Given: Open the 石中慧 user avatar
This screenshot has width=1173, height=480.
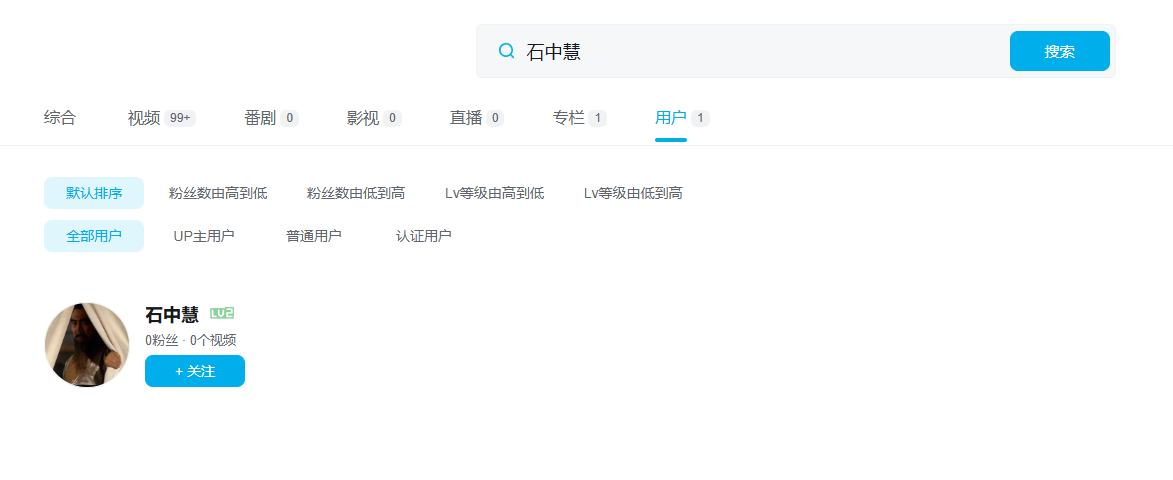Looking at the screenshot, I should click(87, 345).
